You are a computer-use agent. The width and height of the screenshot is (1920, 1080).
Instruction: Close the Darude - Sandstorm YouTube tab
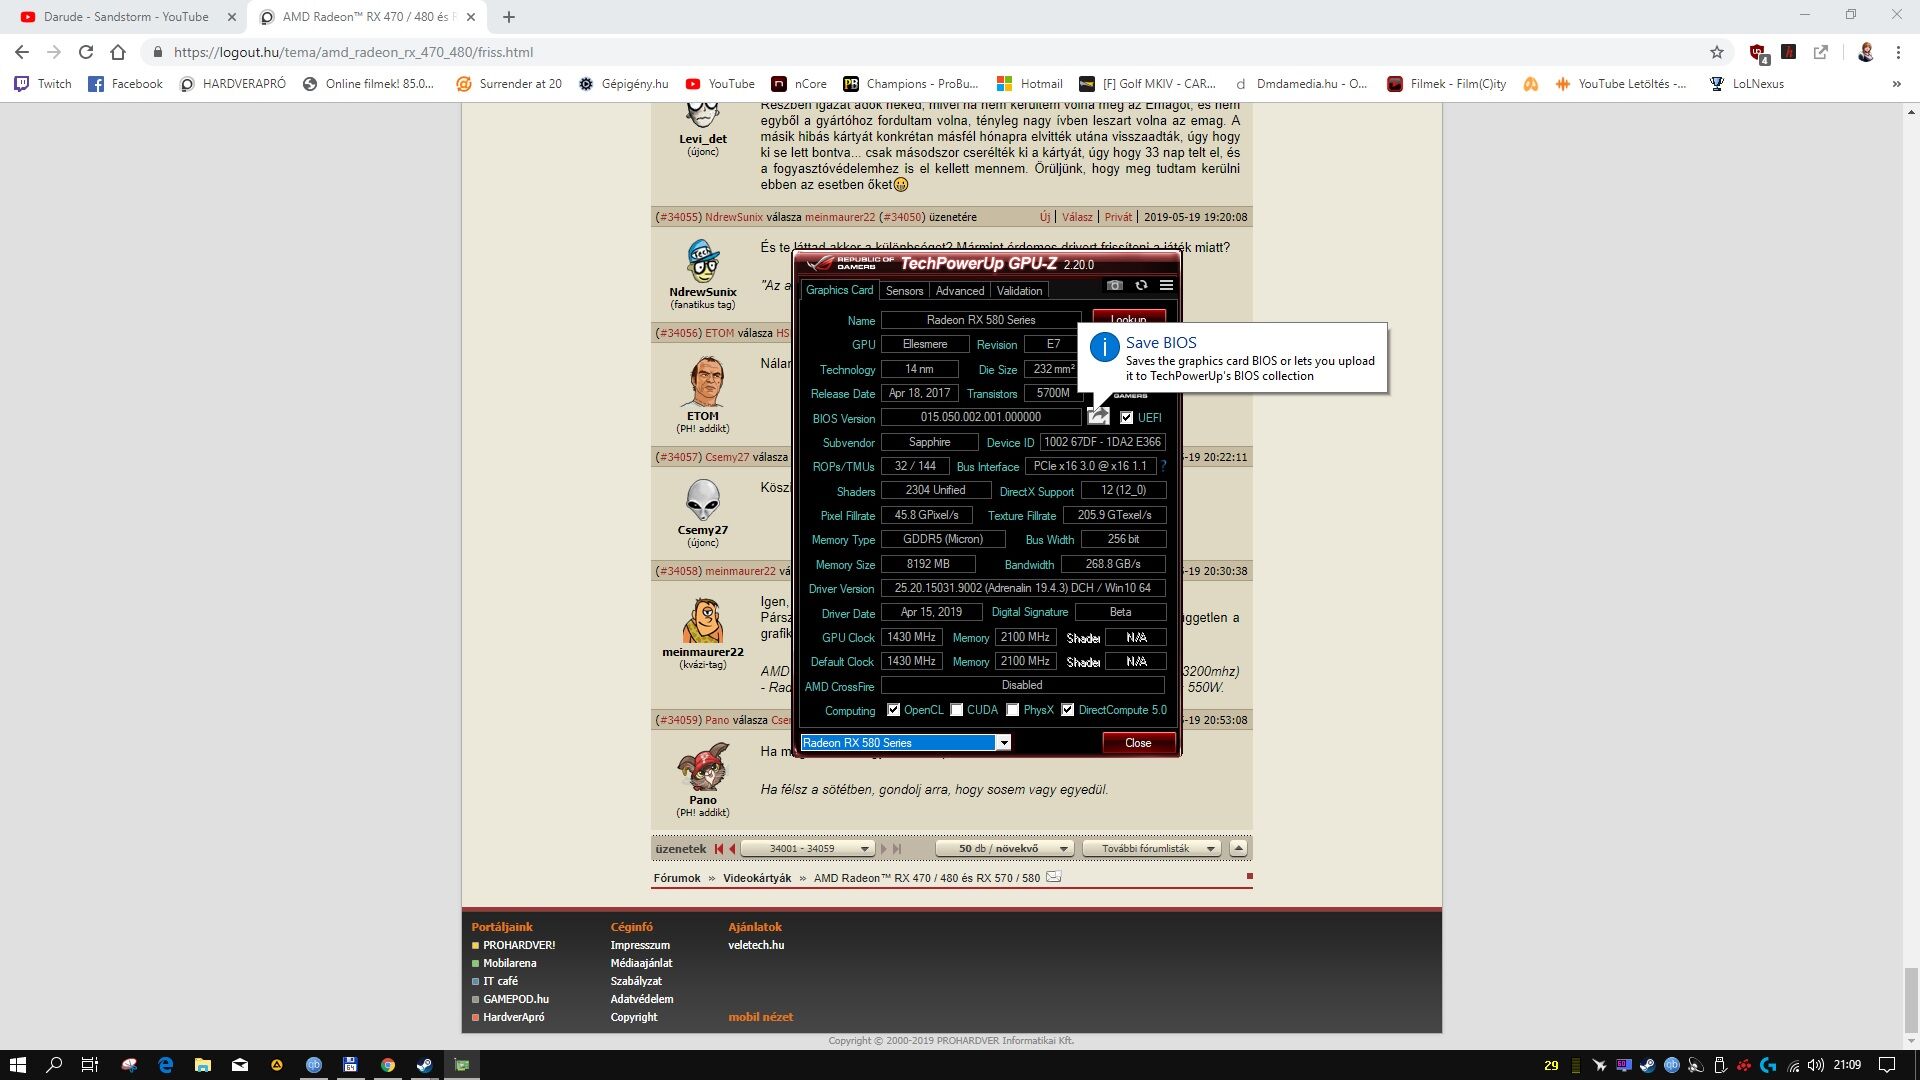tap(232, 17)
